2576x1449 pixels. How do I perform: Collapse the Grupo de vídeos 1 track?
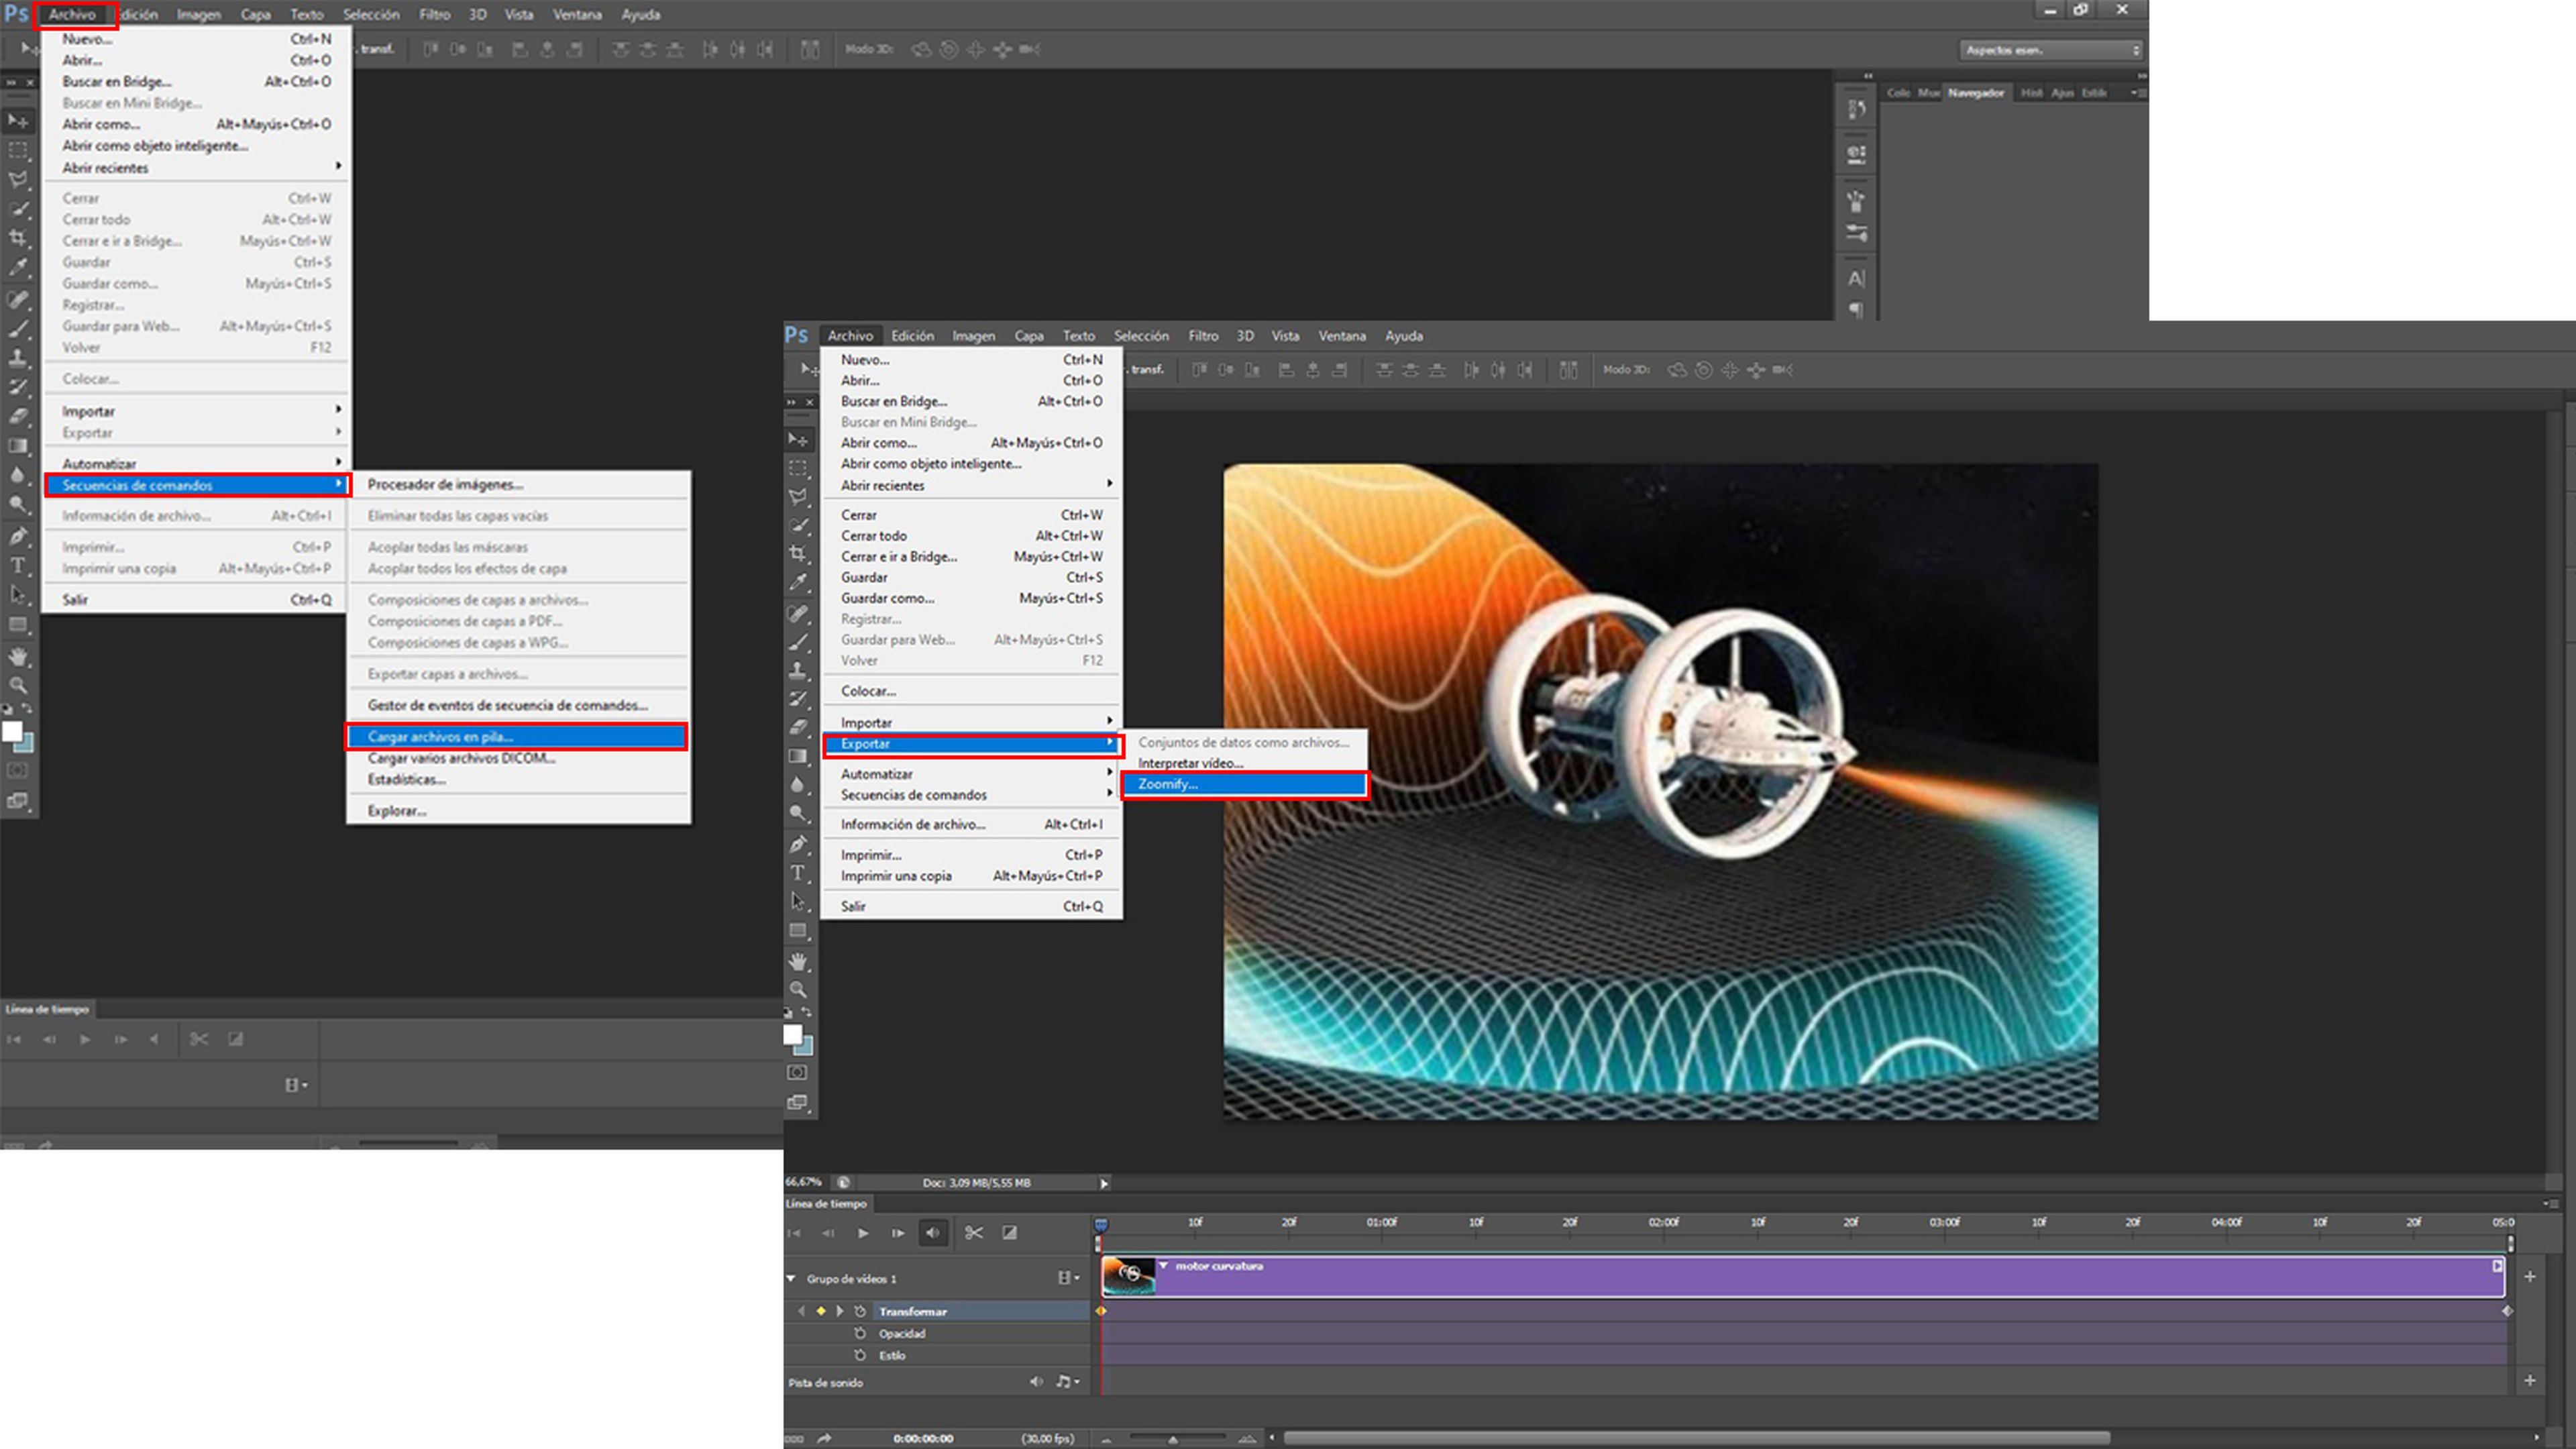pos(791,1278)
